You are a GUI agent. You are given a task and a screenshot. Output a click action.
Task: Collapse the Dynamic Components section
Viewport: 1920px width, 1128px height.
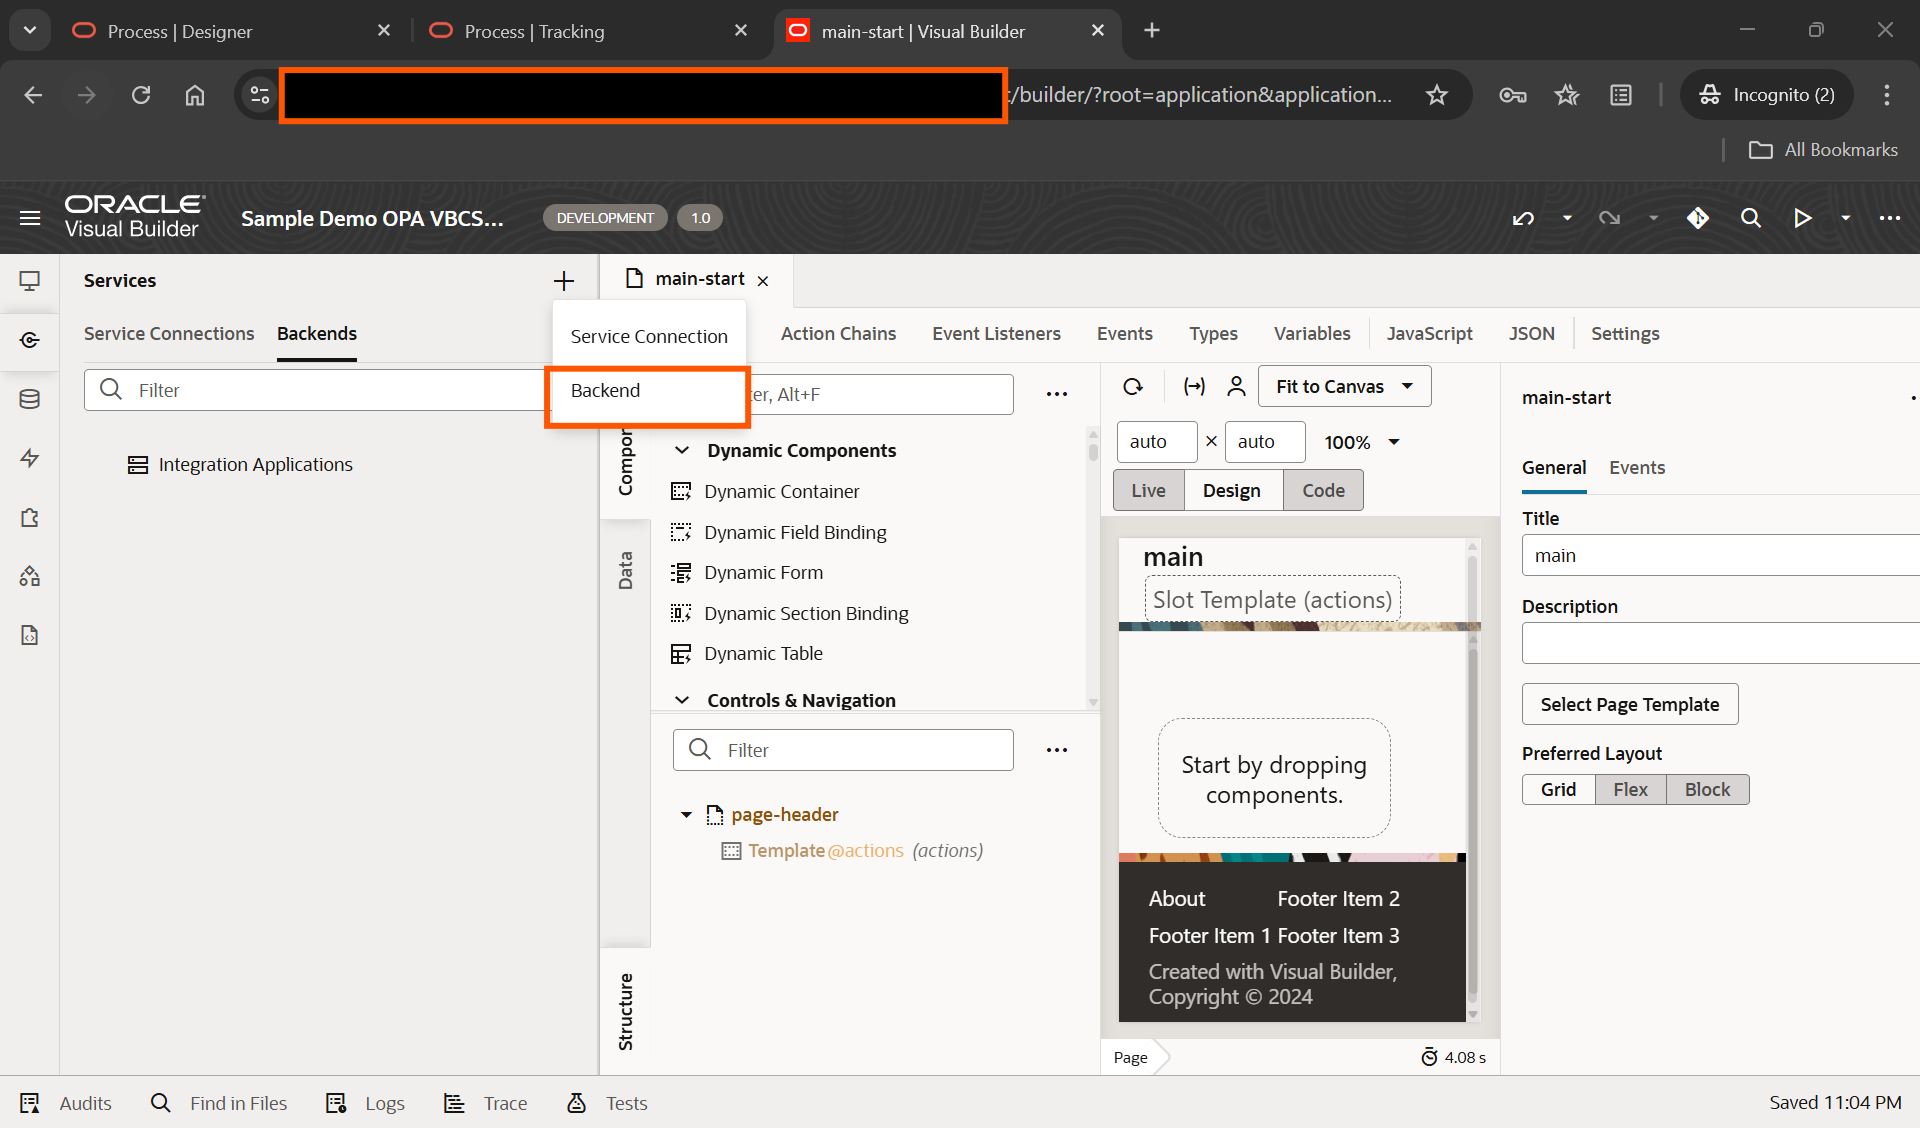[x=683, y=450]
